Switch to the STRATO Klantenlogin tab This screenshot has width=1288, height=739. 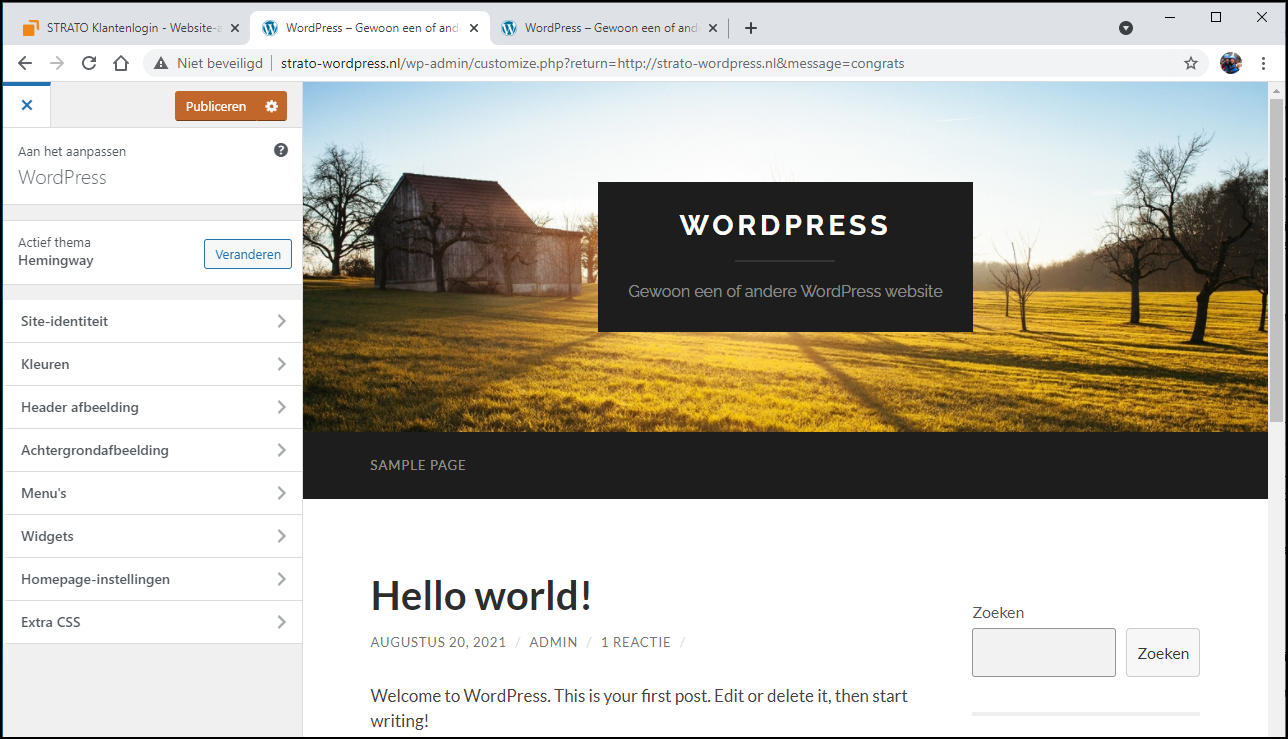point(131,28)
